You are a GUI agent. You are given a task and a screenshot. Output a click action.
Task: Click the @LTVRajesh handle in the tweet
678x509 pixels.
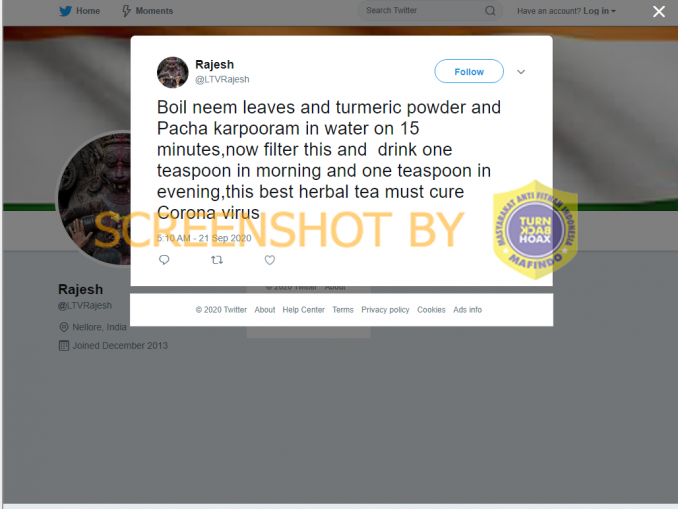click(x=222, y=80)
